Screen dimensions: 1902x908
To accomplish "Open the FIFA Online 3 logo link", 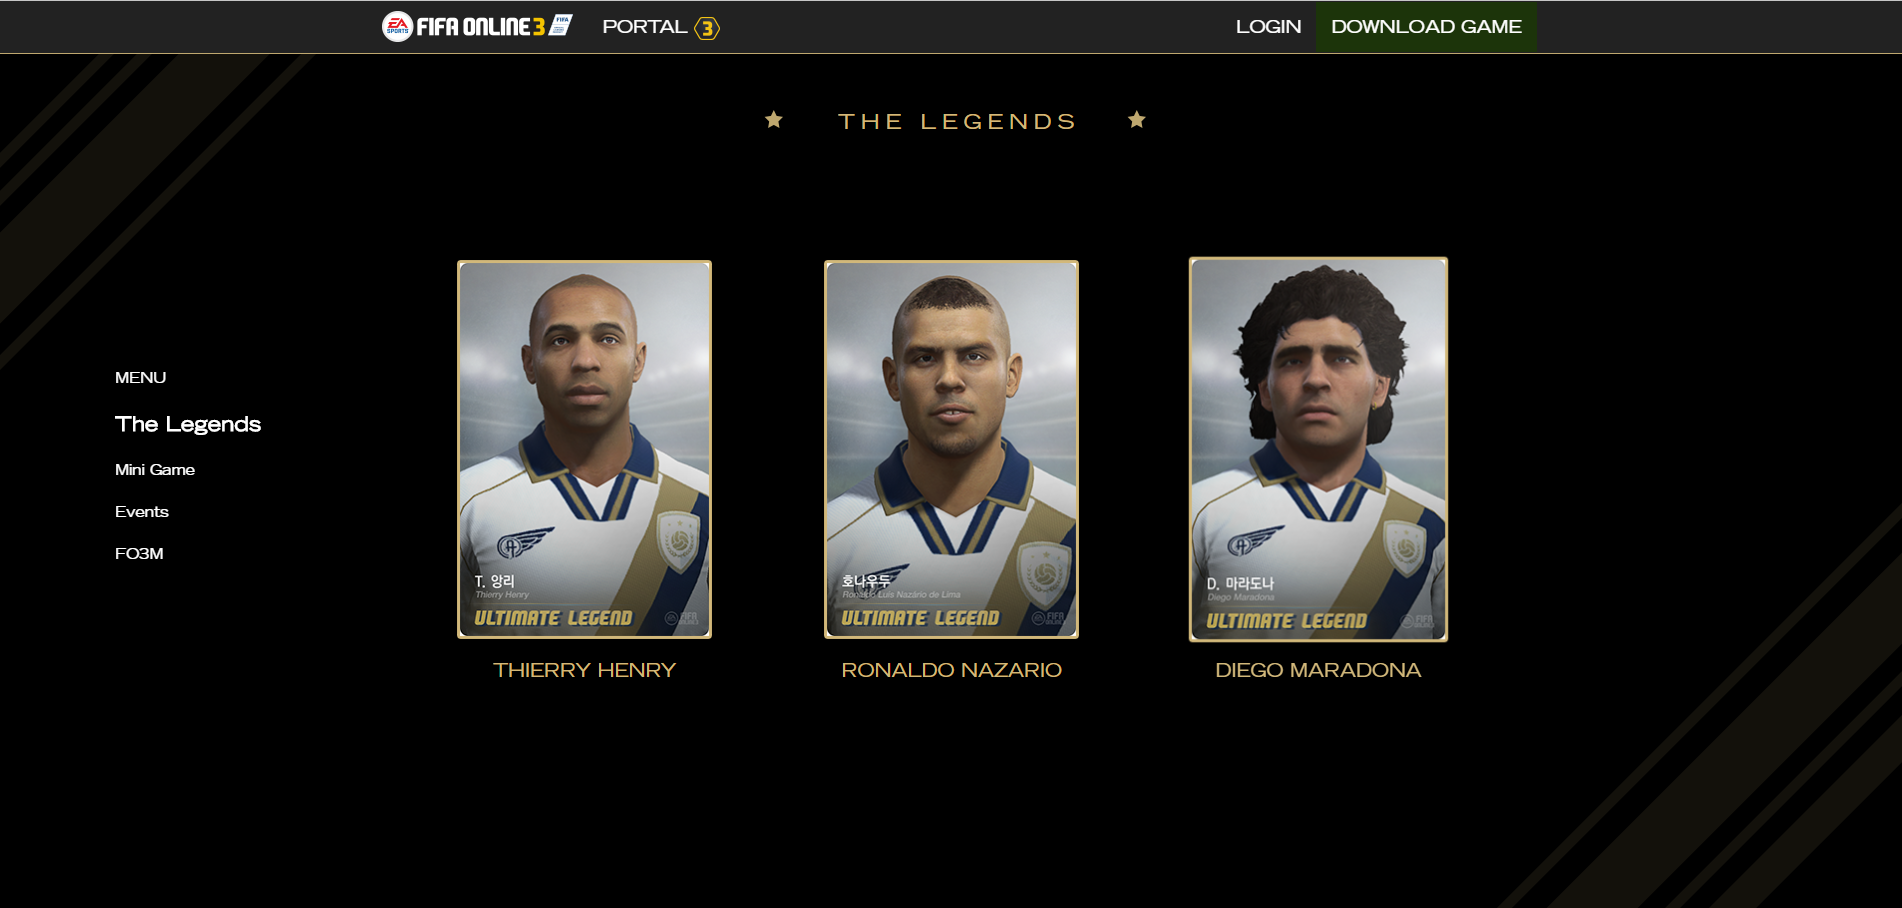I will tap(477, 26).
